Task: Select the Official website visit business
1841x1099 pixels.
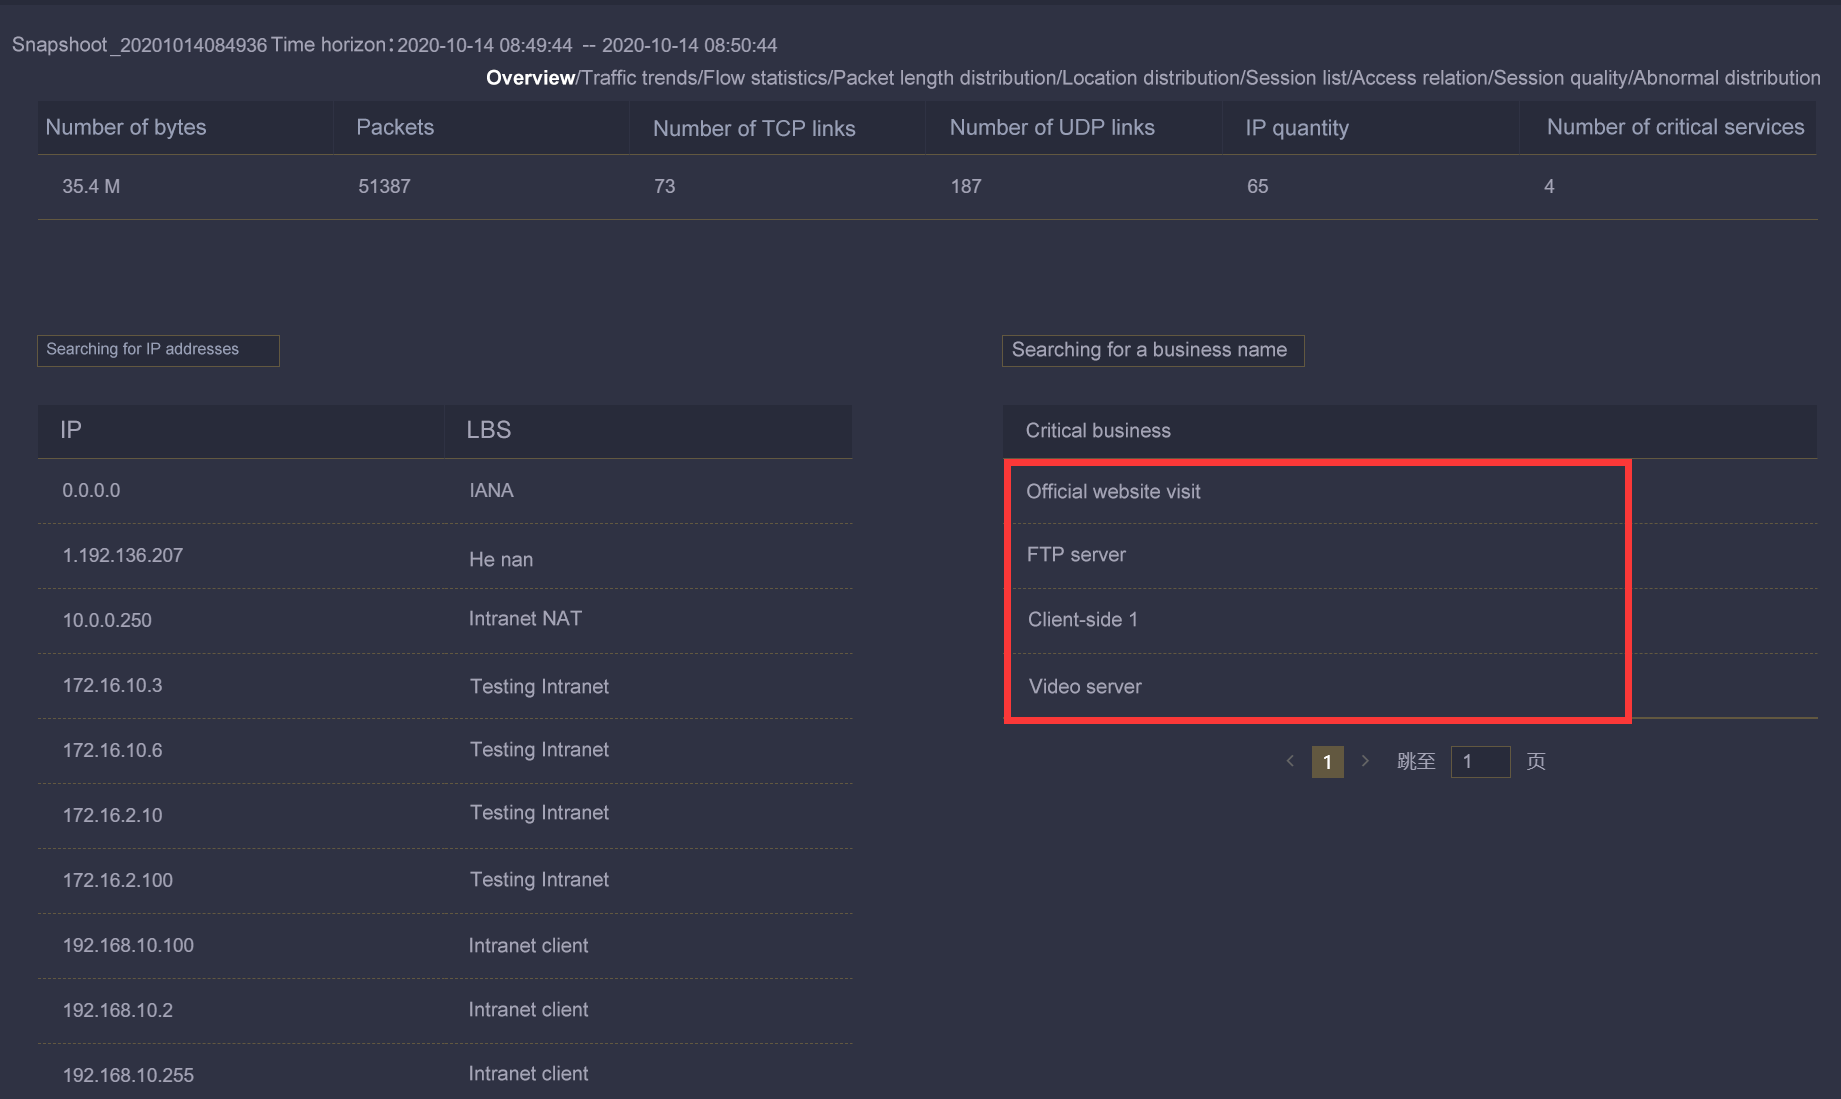Action: point(1113,492)
